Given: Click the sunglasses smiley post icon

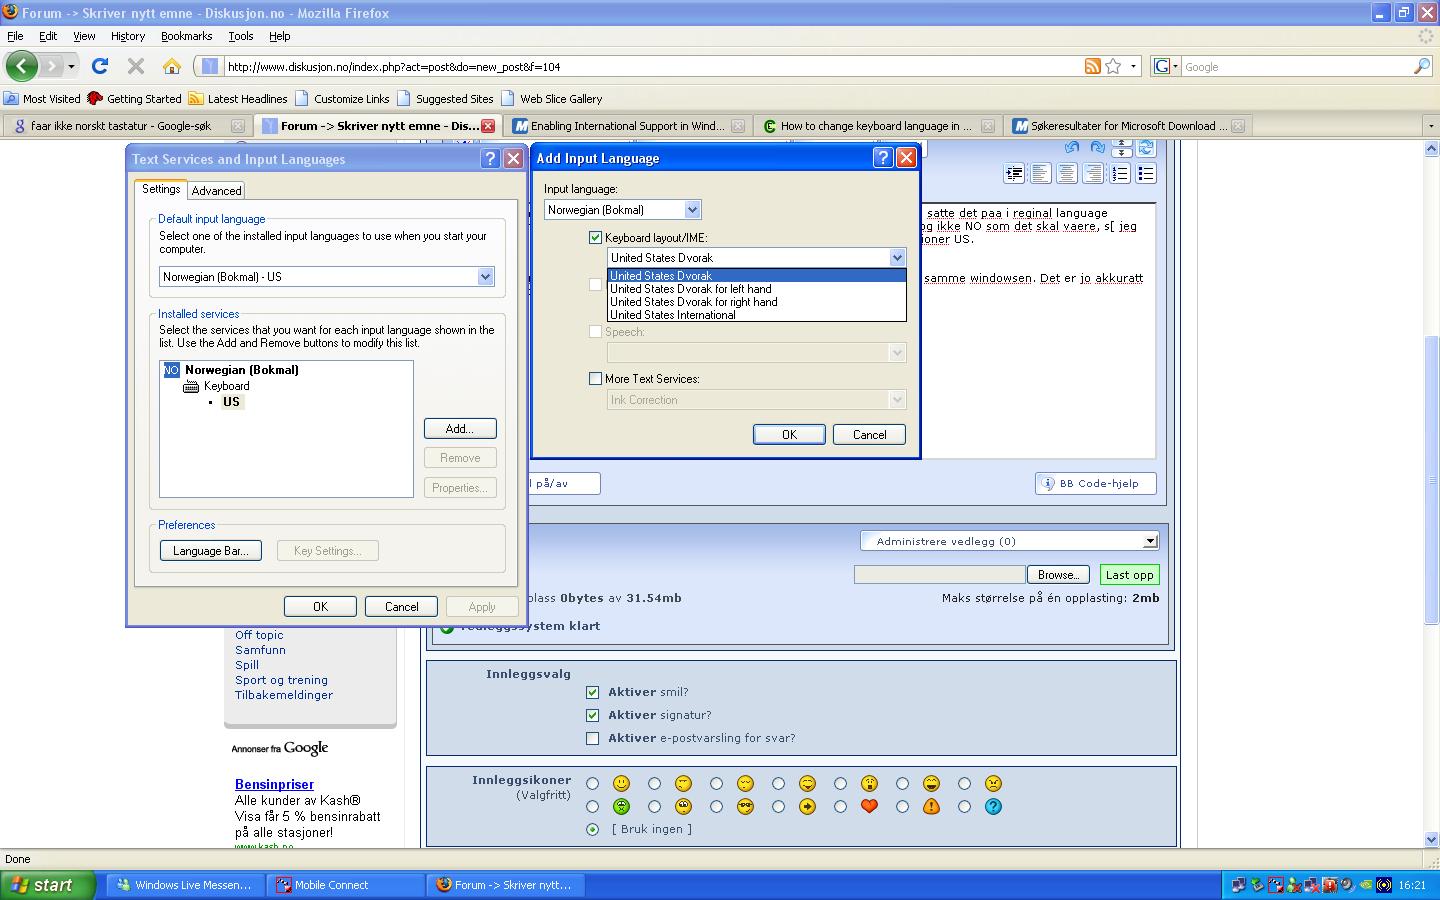Looking at the screenshot, I should coord(745,806).
